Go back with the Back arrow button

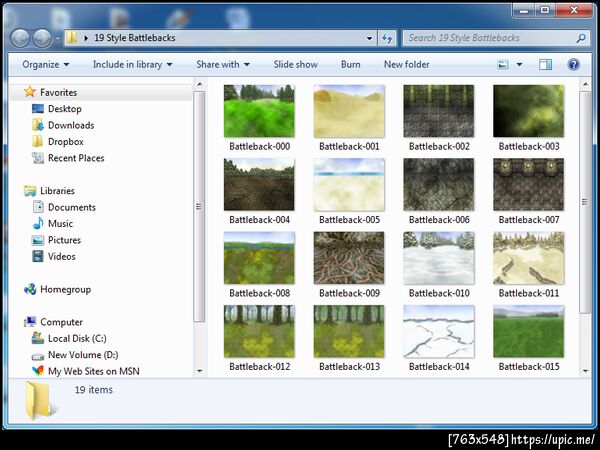coord(20,38)
